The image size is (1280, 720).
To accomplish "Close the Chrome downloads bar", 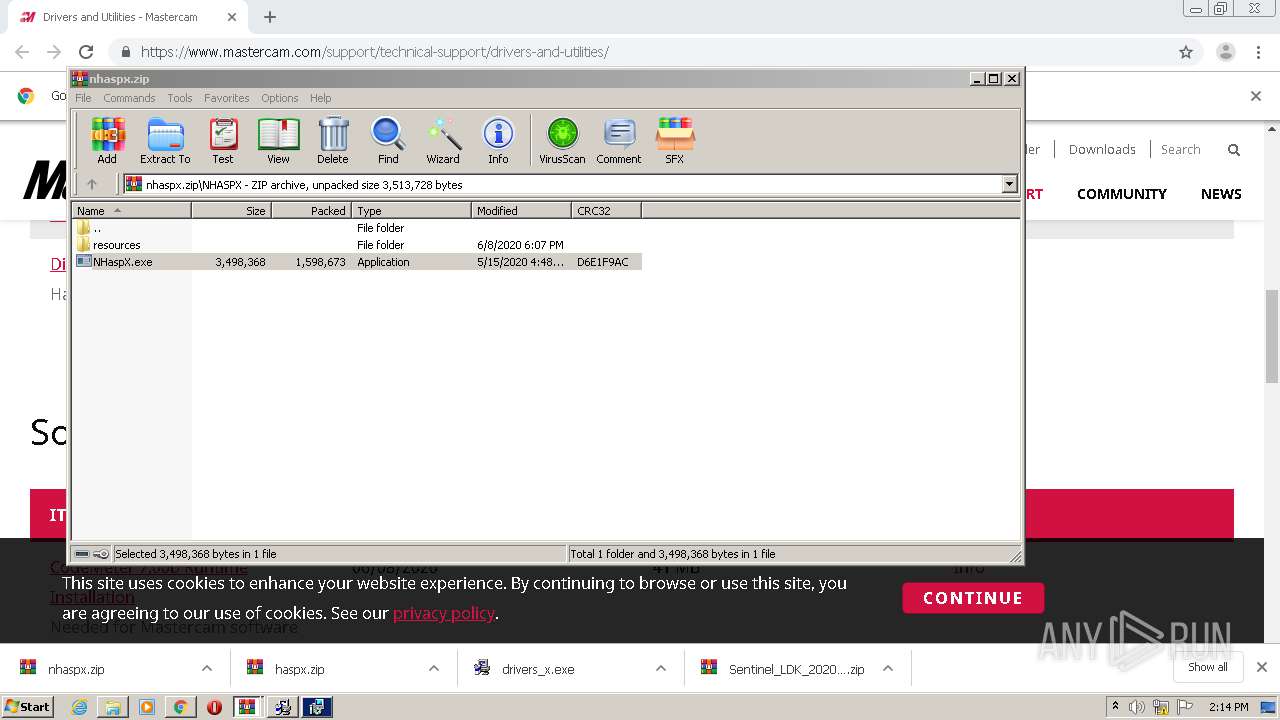I will coord(1261,667).
